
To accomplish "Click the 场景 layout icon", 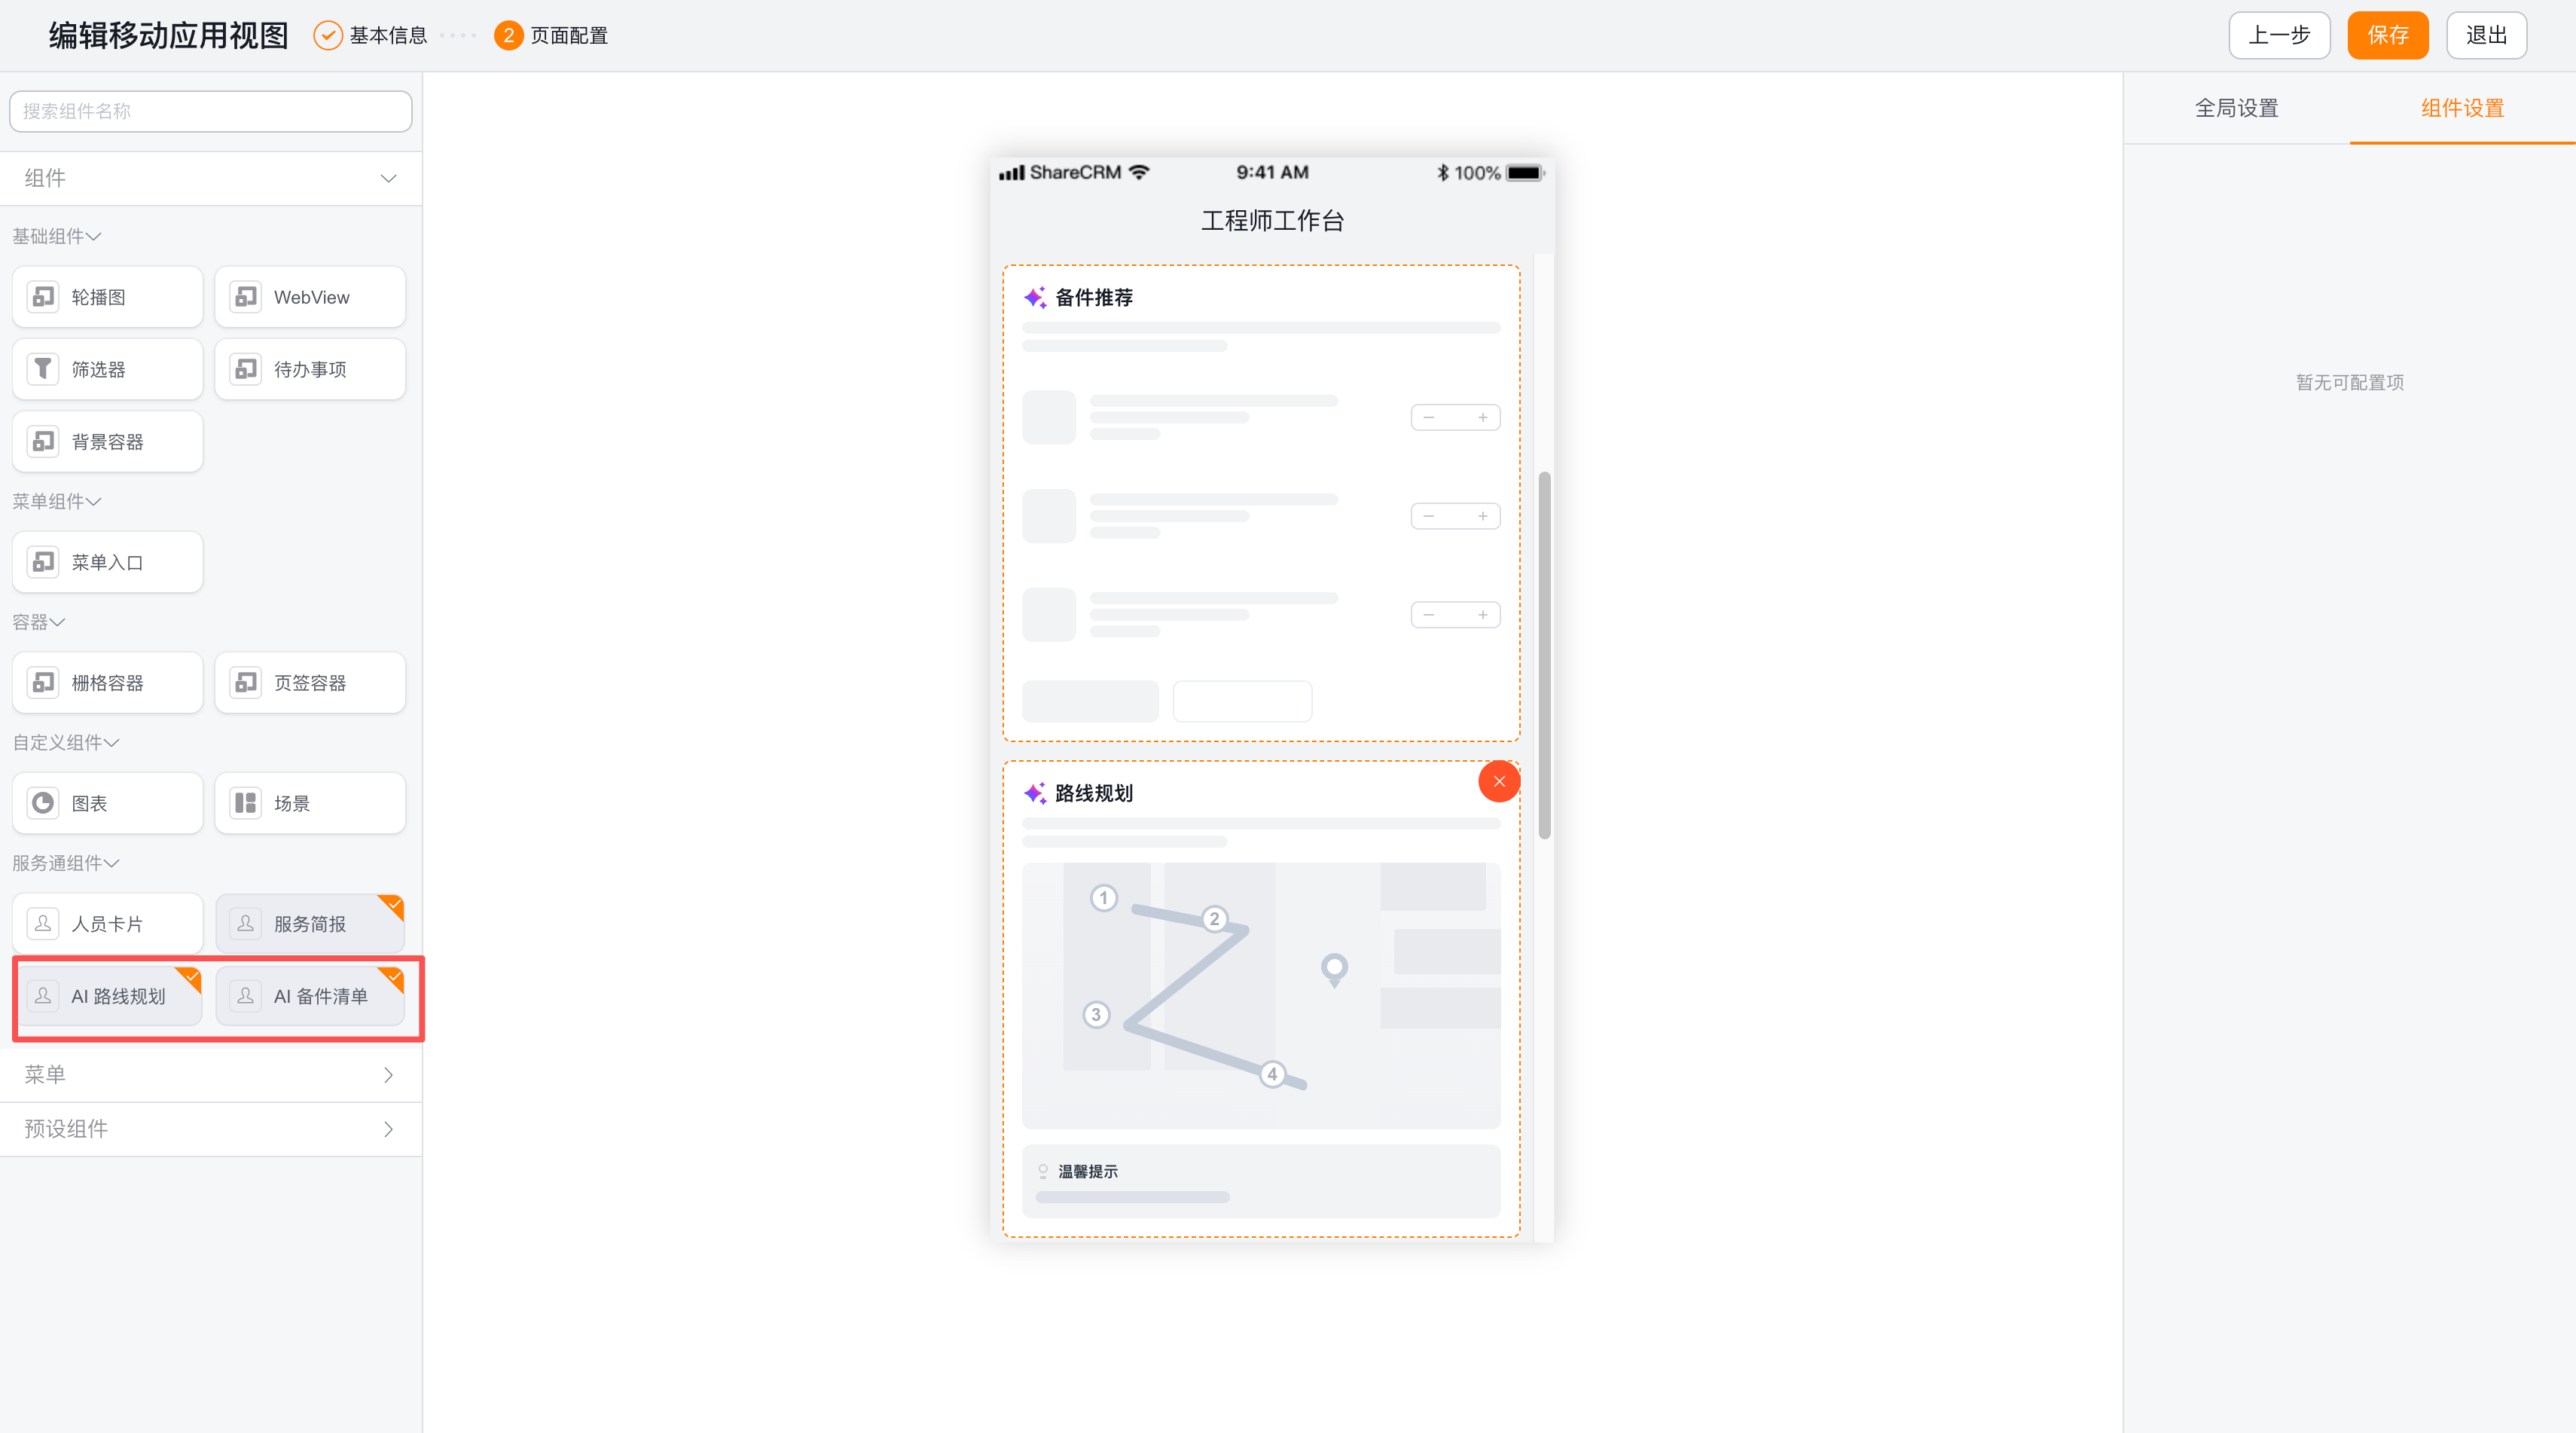I will [x=246, y=803].
